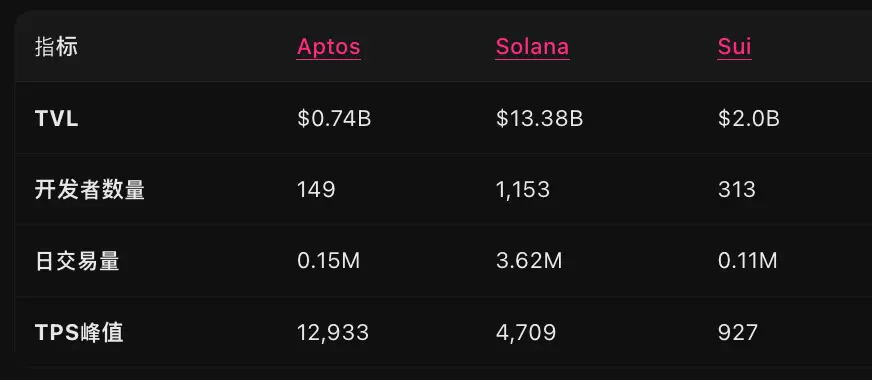The height and width of the screenshot is (380, 872).
Task: Click the 指标 column header
Action: pyautogui.click(x=56, y=47)
